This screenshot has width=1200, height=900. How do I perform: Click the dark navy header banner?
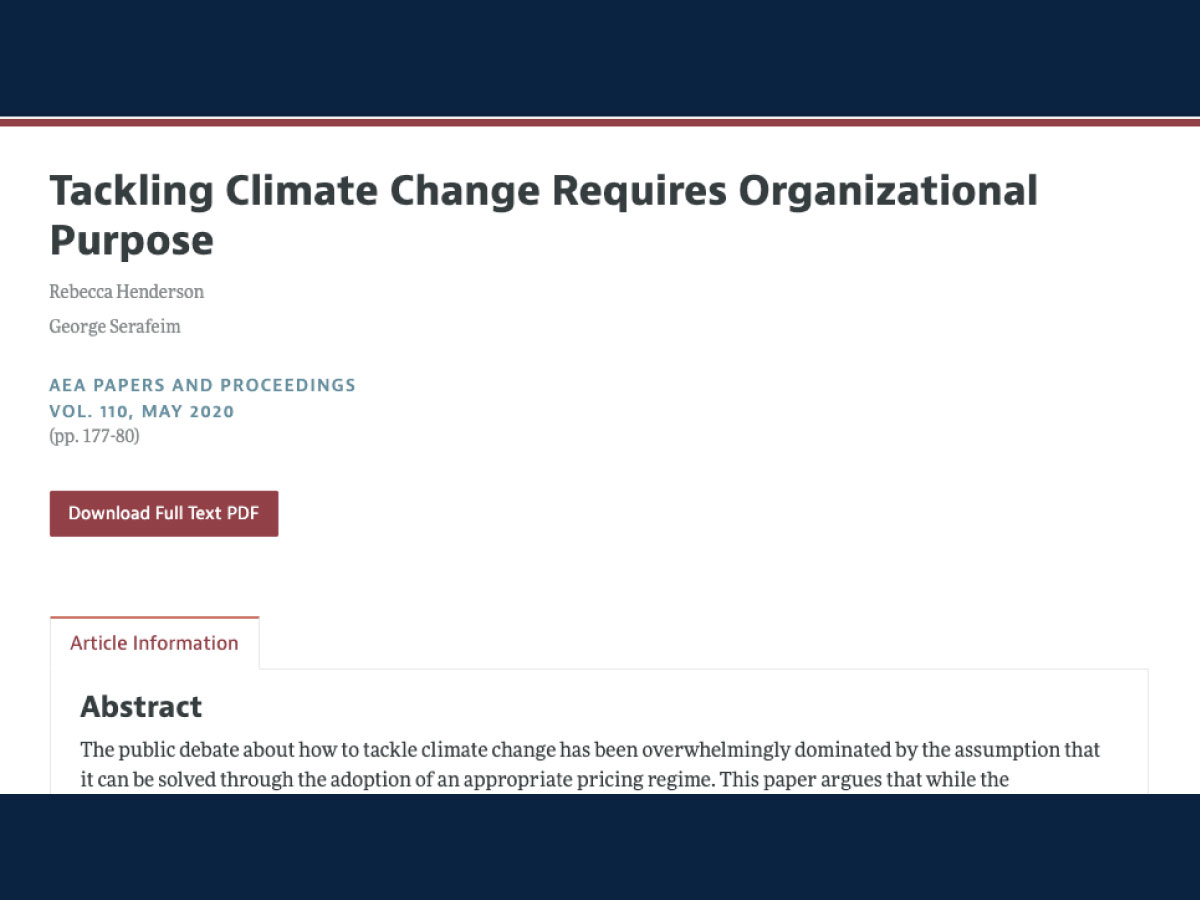[600, 58]
